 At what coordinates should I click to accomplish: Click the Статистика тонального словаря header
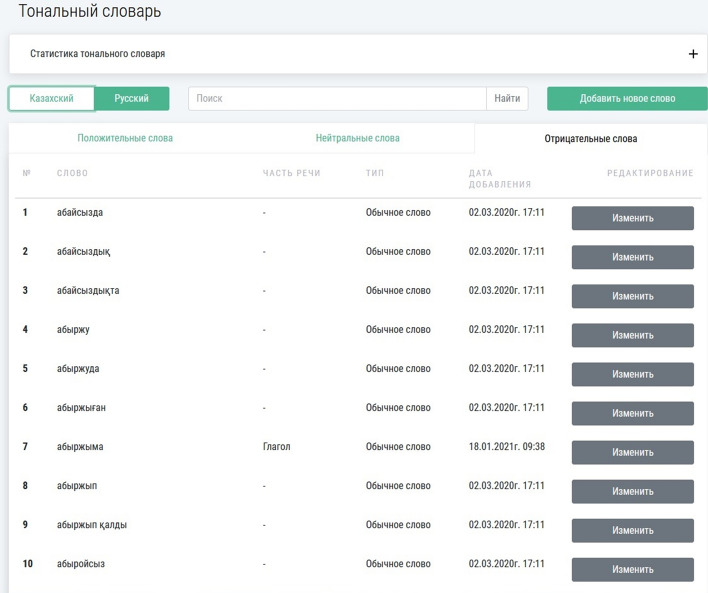click(x=98, y=54)
